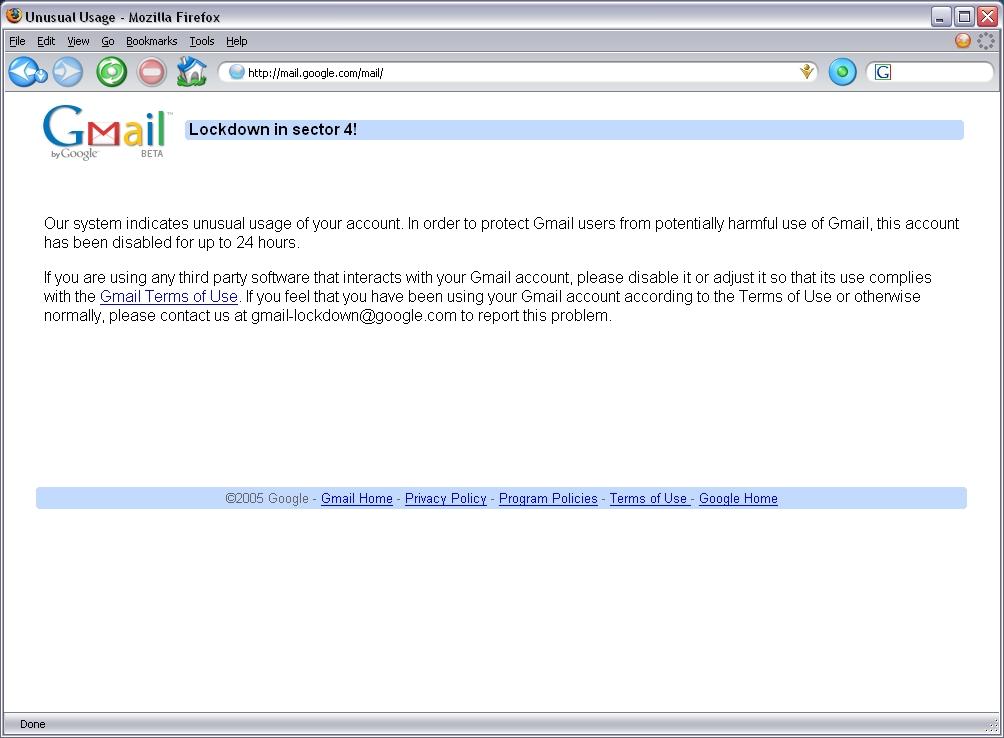Minimize the Firefox window

[940, 17]
